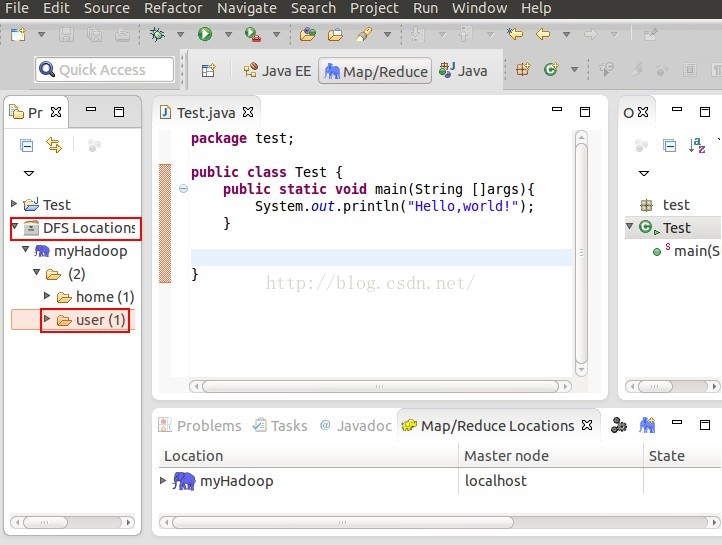Switch to the Tasks tab
Image resolution: width=722 pixels, height=545 pixels.
(x=280, y=425)
